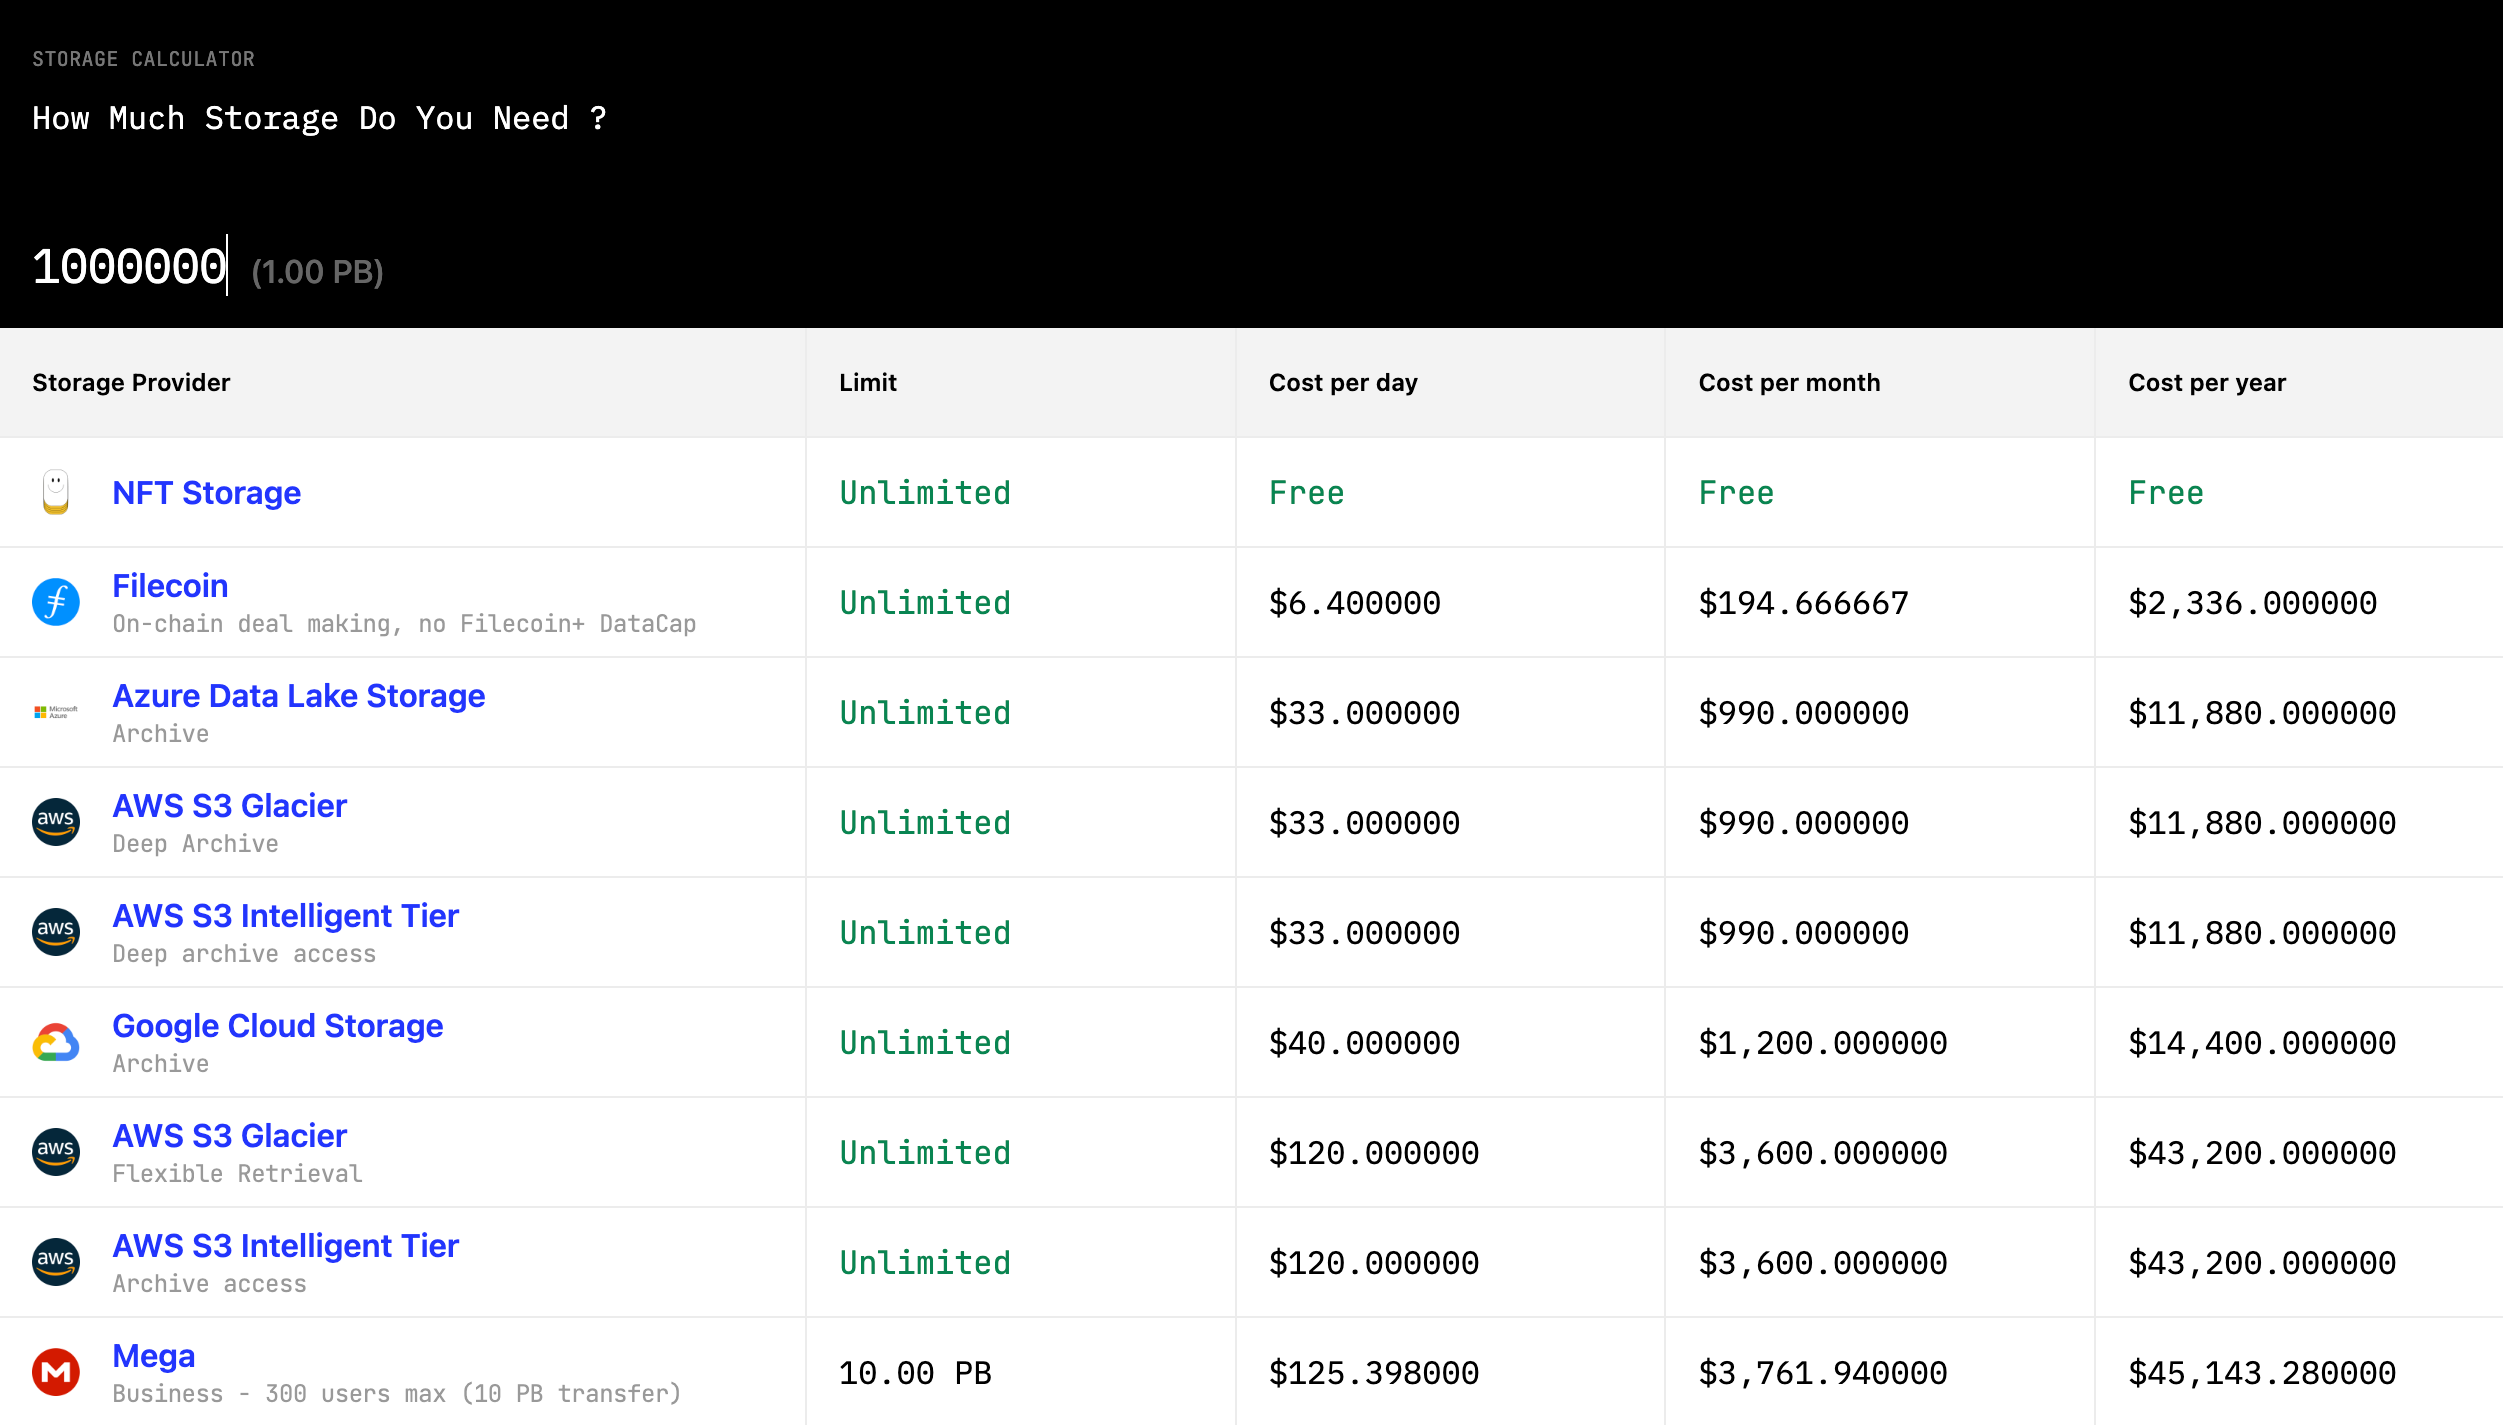Click the AWS logo beside Deep archive access
This screenshot has width=2503, height=1425.
(x=56, y=932)
